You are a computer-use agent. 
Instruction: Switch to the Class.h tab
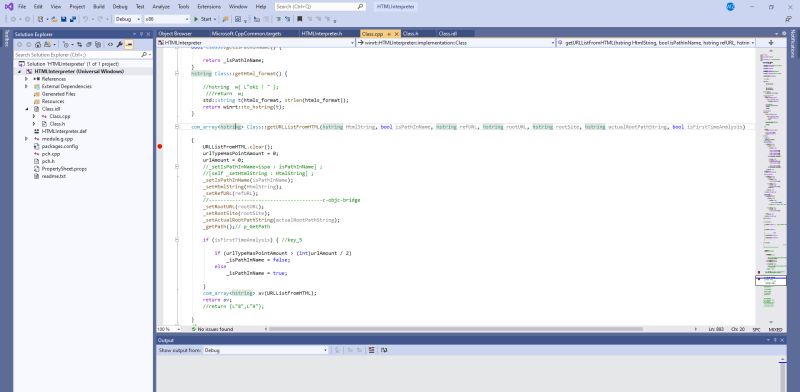point(411,34)
